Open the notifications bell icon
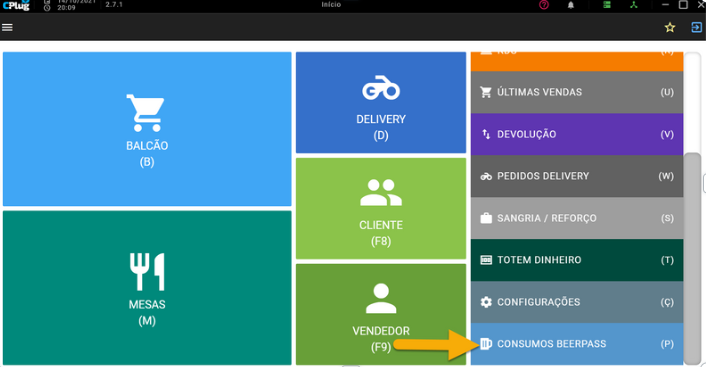This screenshot has height=367, width=706. tap(570, 5)
